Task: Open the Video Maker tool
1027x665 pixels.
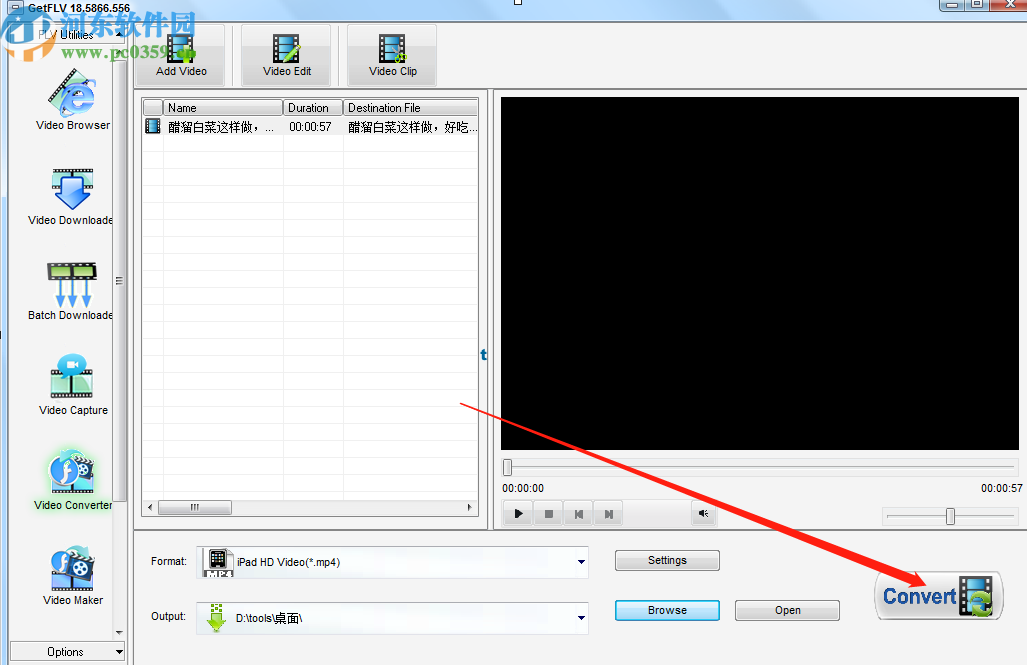Action: click(x=71, y=566)
